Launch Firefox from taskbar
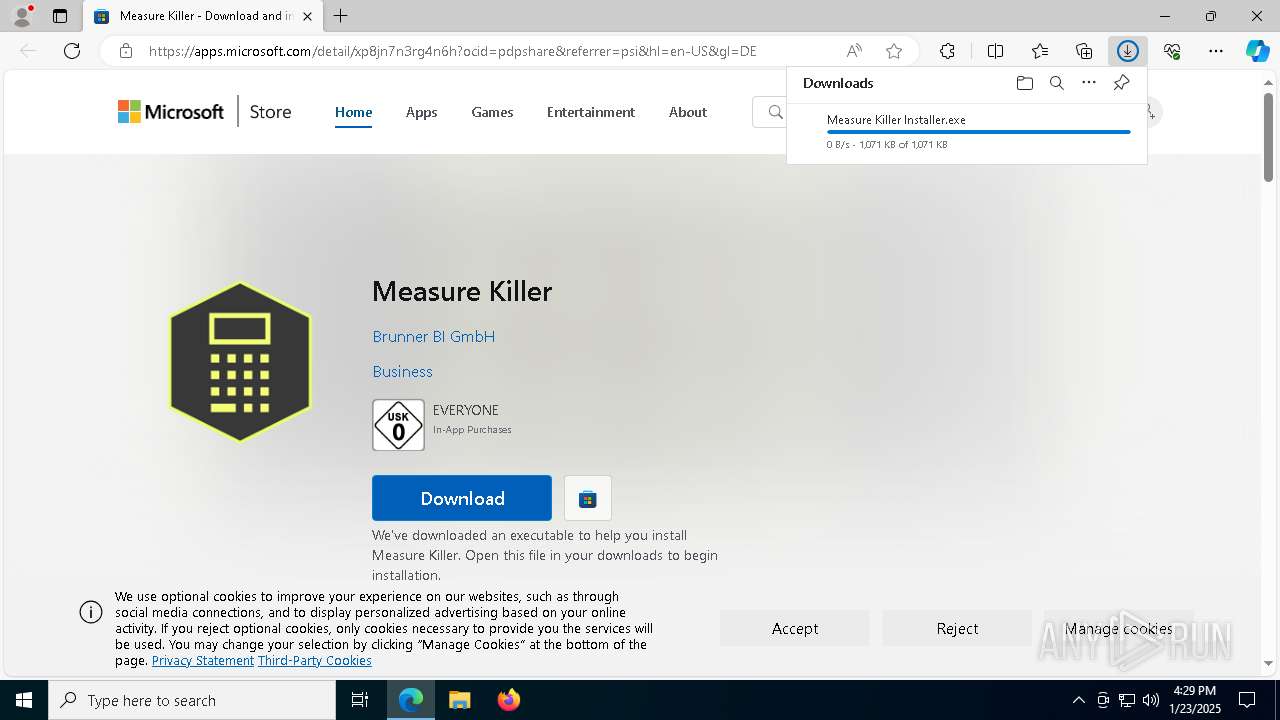Image resolution: width=1280 pixels, height=720 pixels. click(508, 700)
